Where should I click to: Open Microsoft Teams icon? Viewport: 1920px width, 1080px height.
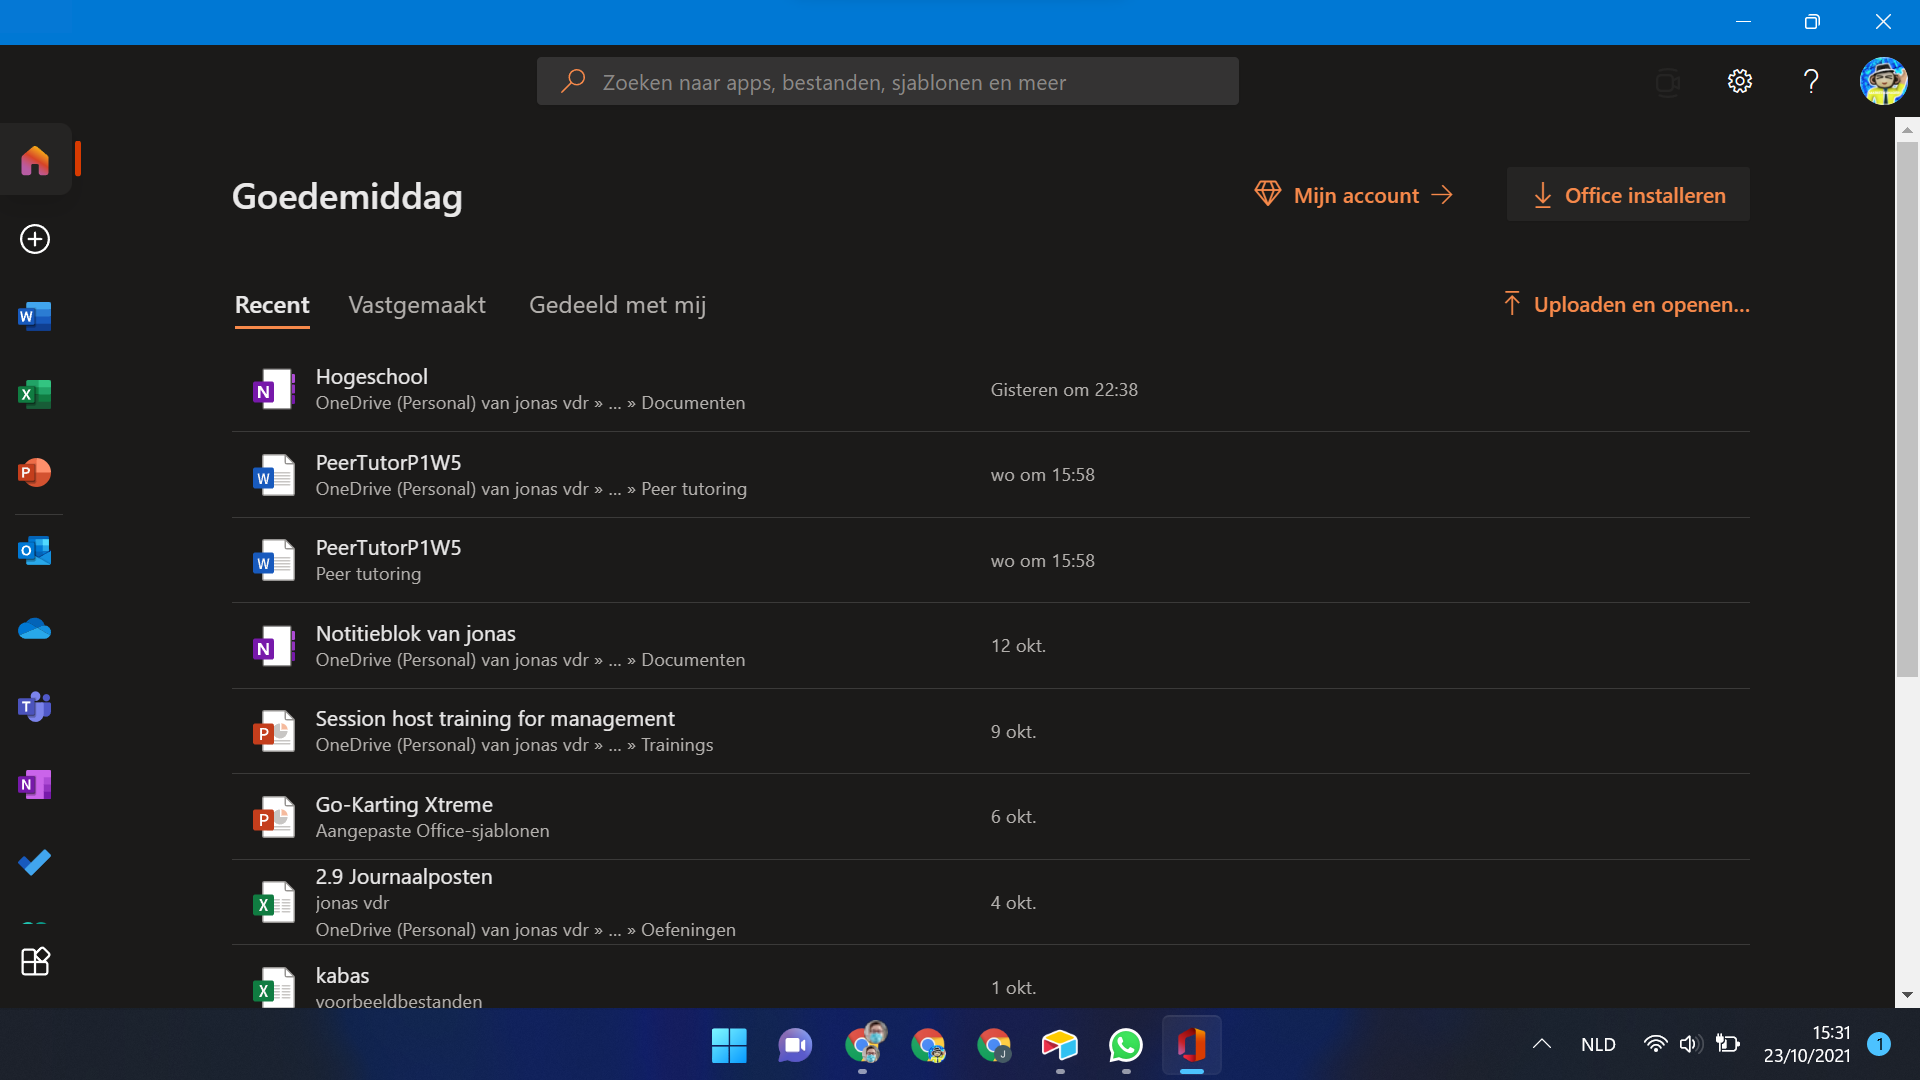click(x=35, y=707)
